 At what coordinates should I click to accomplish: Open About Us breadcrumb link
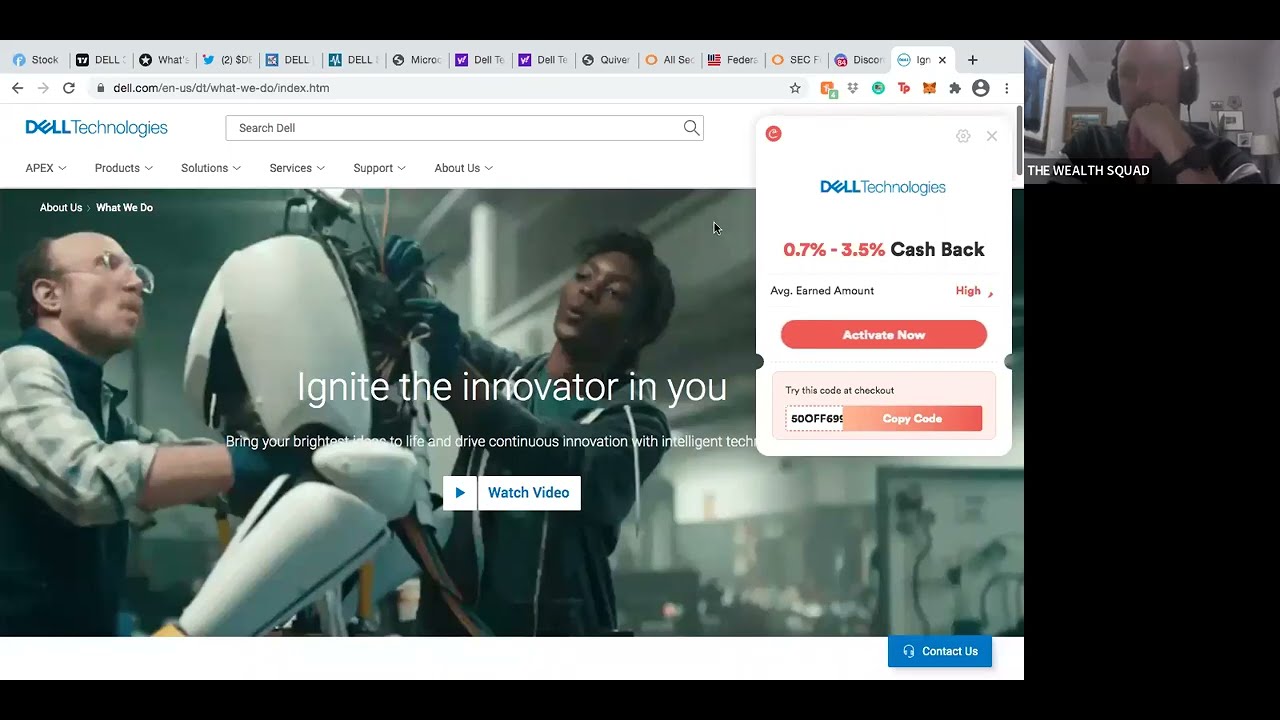tap(61, 208)
